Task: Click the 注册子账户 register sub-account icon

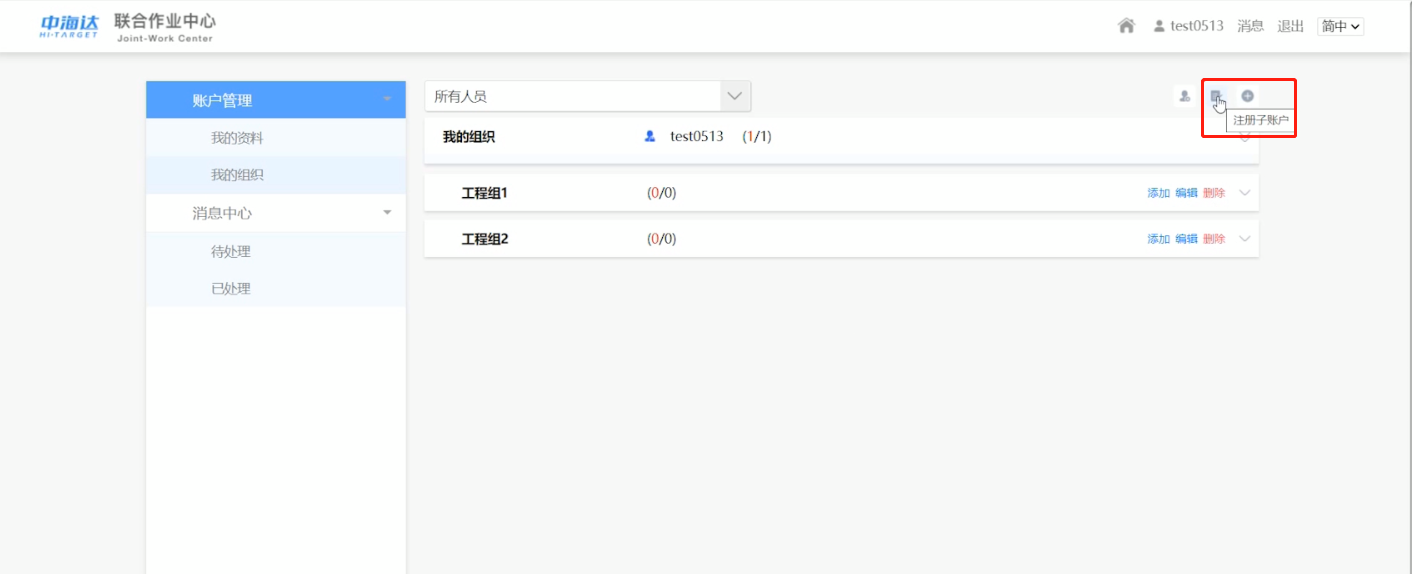Action: click(1216, 96)
